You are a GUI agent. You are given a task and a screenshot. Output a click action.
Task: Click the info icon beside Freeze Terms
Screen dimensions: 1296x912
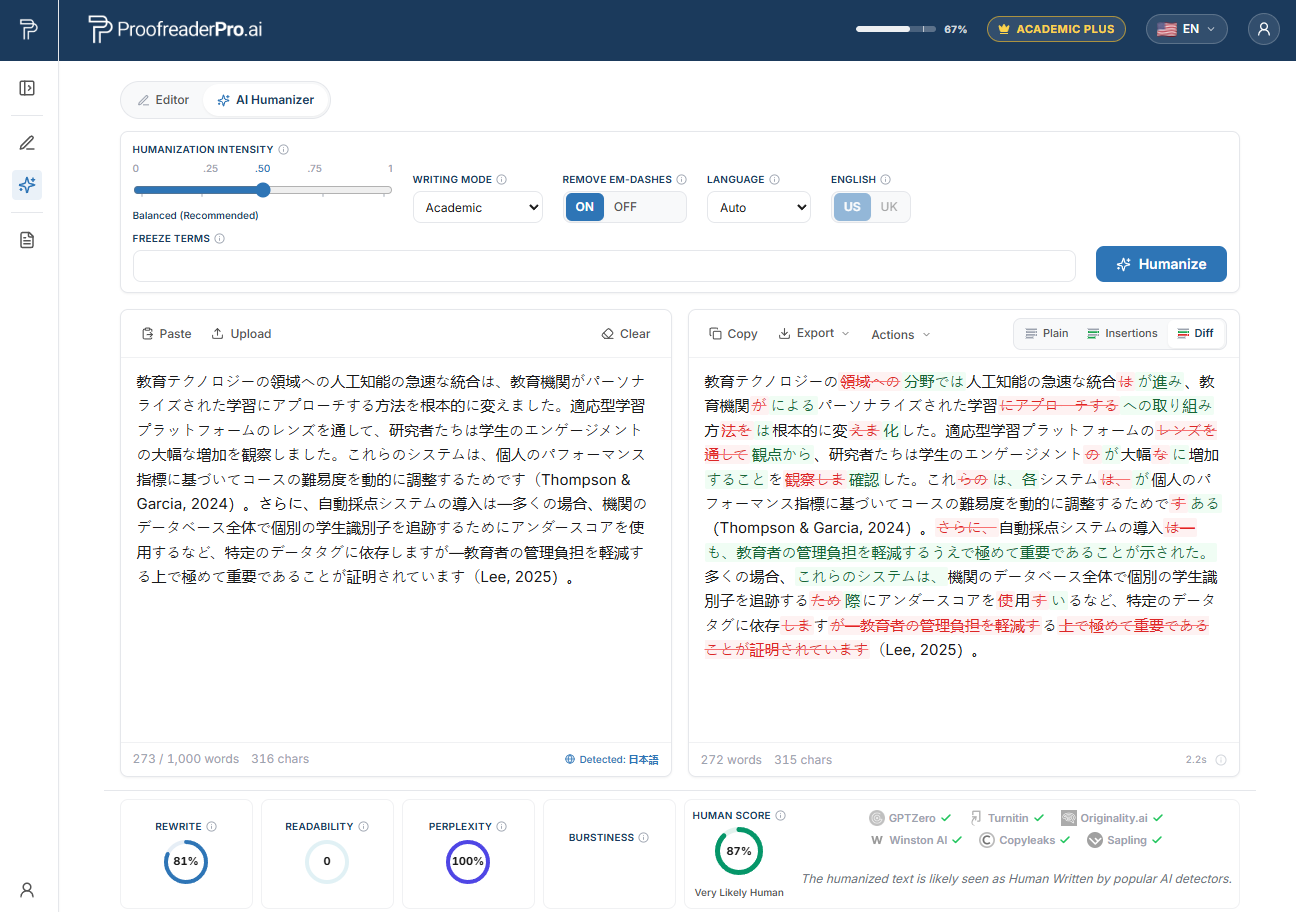(x=220, y=239)
